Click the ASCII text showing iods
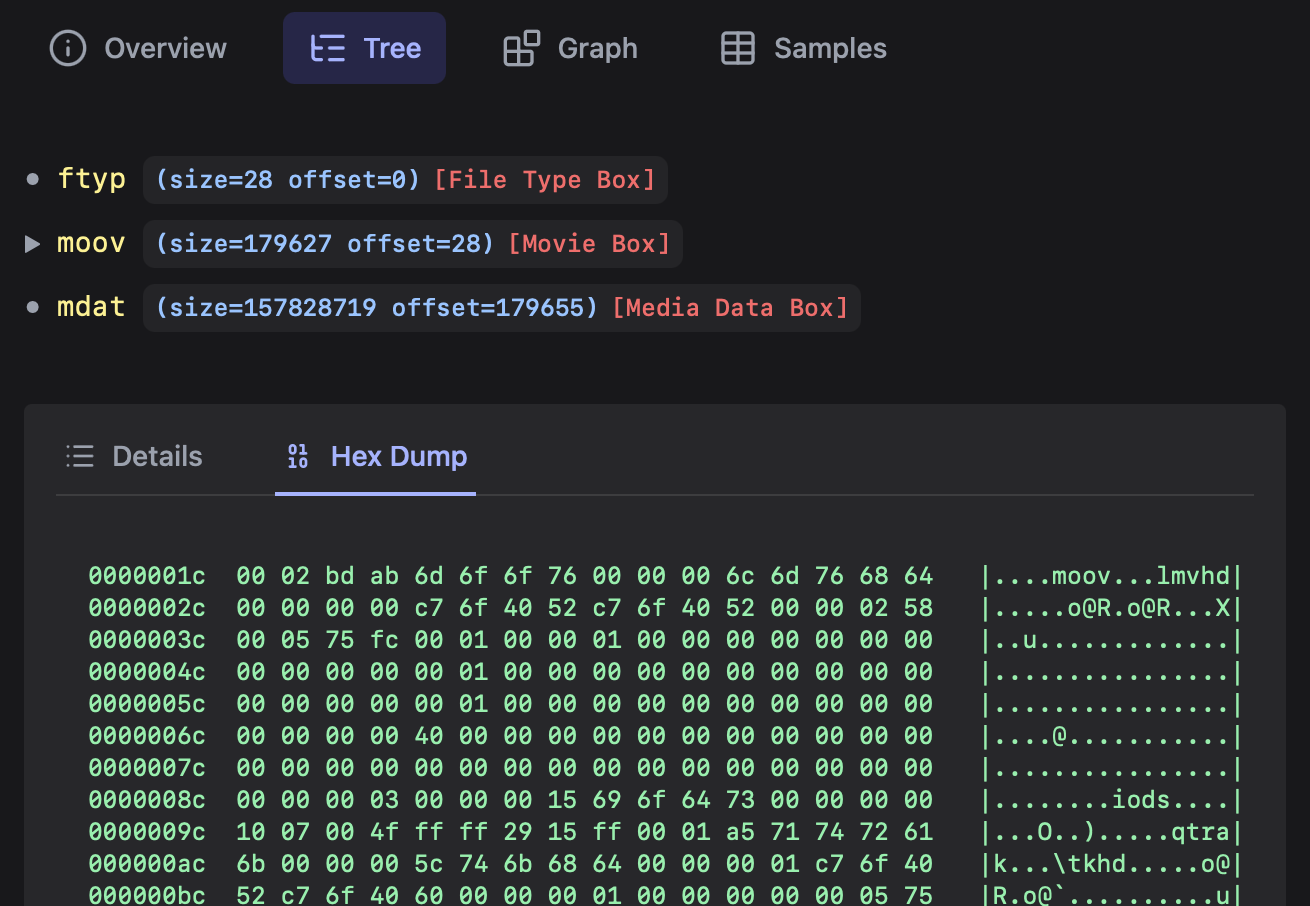Screen dimensions: 1310x906 coord(1141,800)
